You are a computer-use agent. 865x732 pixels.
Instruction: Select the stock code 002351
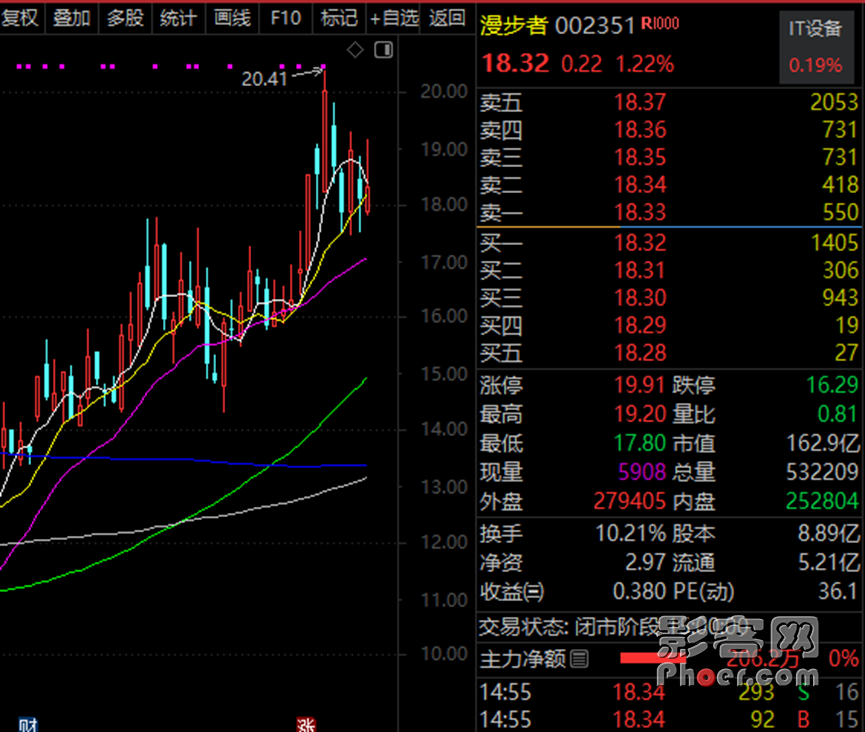pos(595,26)
